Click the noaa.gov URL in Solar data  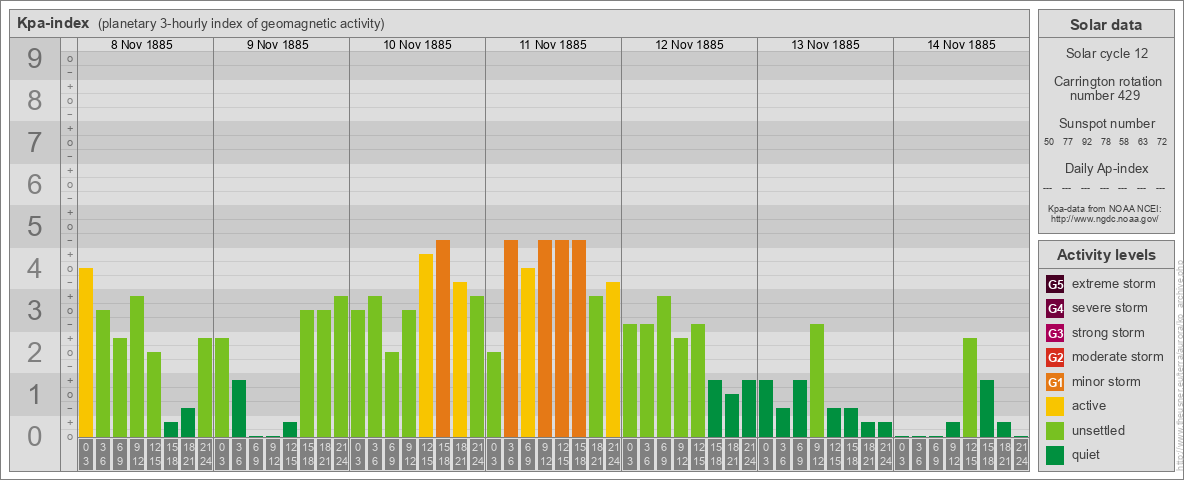coord(1103,218)
